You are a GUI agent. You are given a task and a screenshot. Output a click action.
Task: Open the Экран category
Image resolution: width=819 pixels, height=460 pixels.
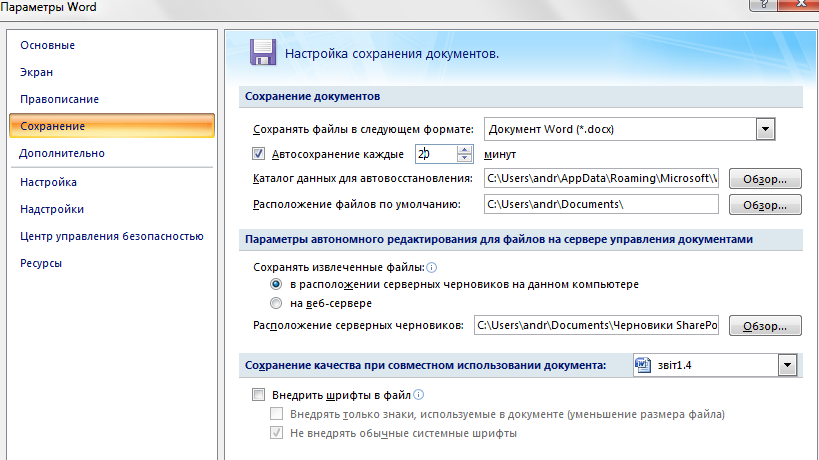click(x=37, y=73)
